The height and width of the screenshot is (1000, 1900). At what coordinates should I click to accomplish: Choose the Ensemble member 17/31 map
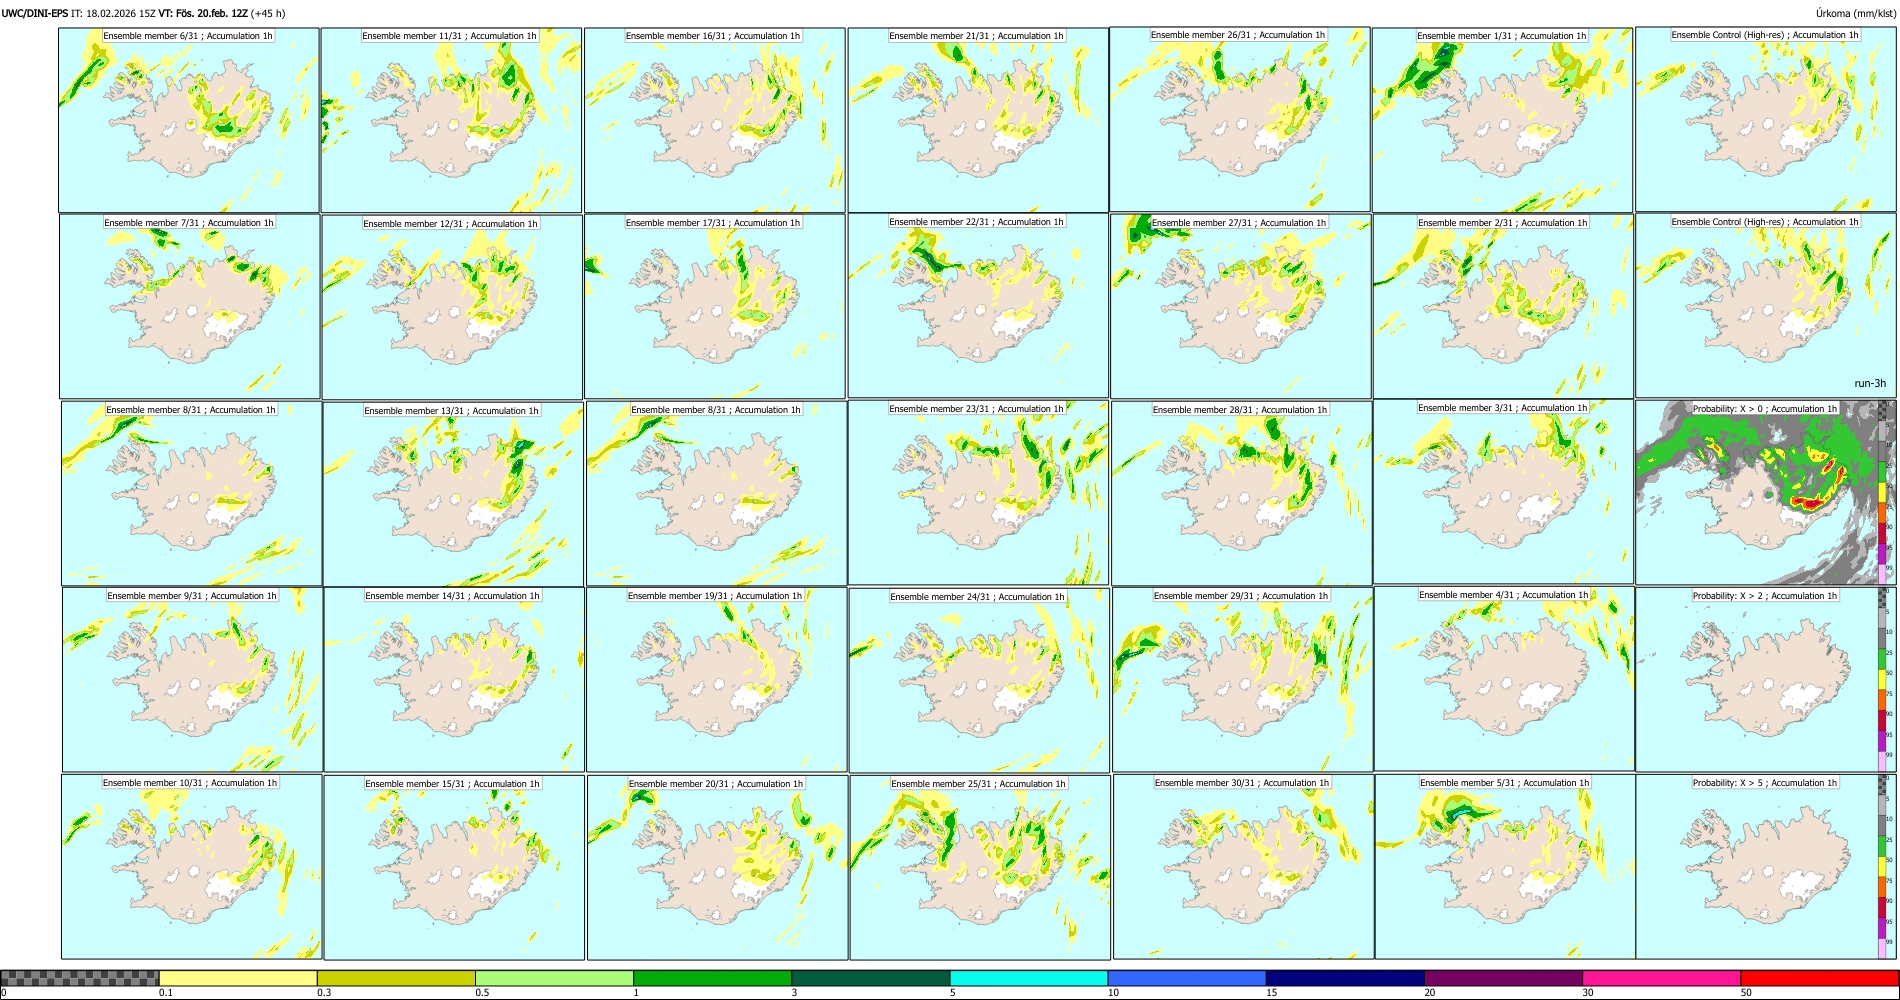715,306
